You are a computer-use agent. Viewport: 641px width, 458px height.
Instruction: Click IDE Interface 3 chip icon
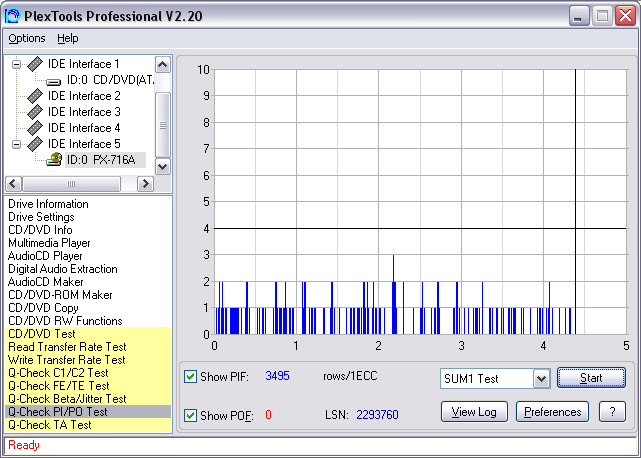pyautogui.click(x=35, y=112)
